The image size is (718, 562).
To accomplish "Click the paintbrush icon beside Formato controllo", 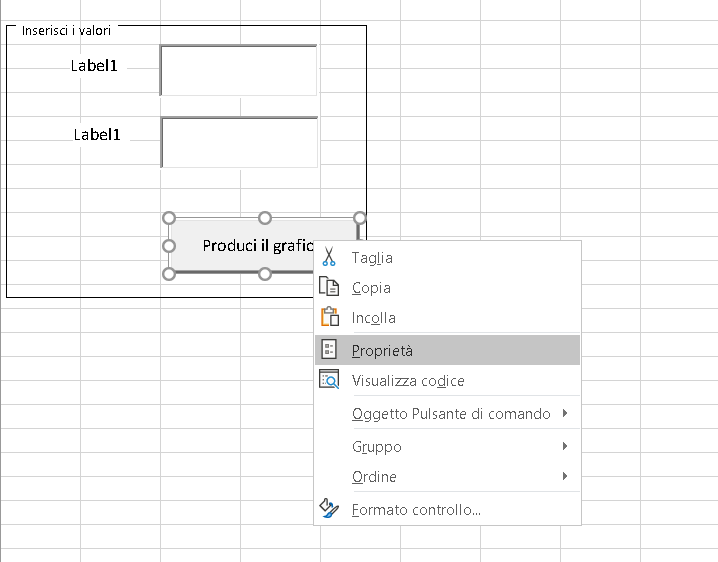I will pyautogui.click(x=329, y=509).
